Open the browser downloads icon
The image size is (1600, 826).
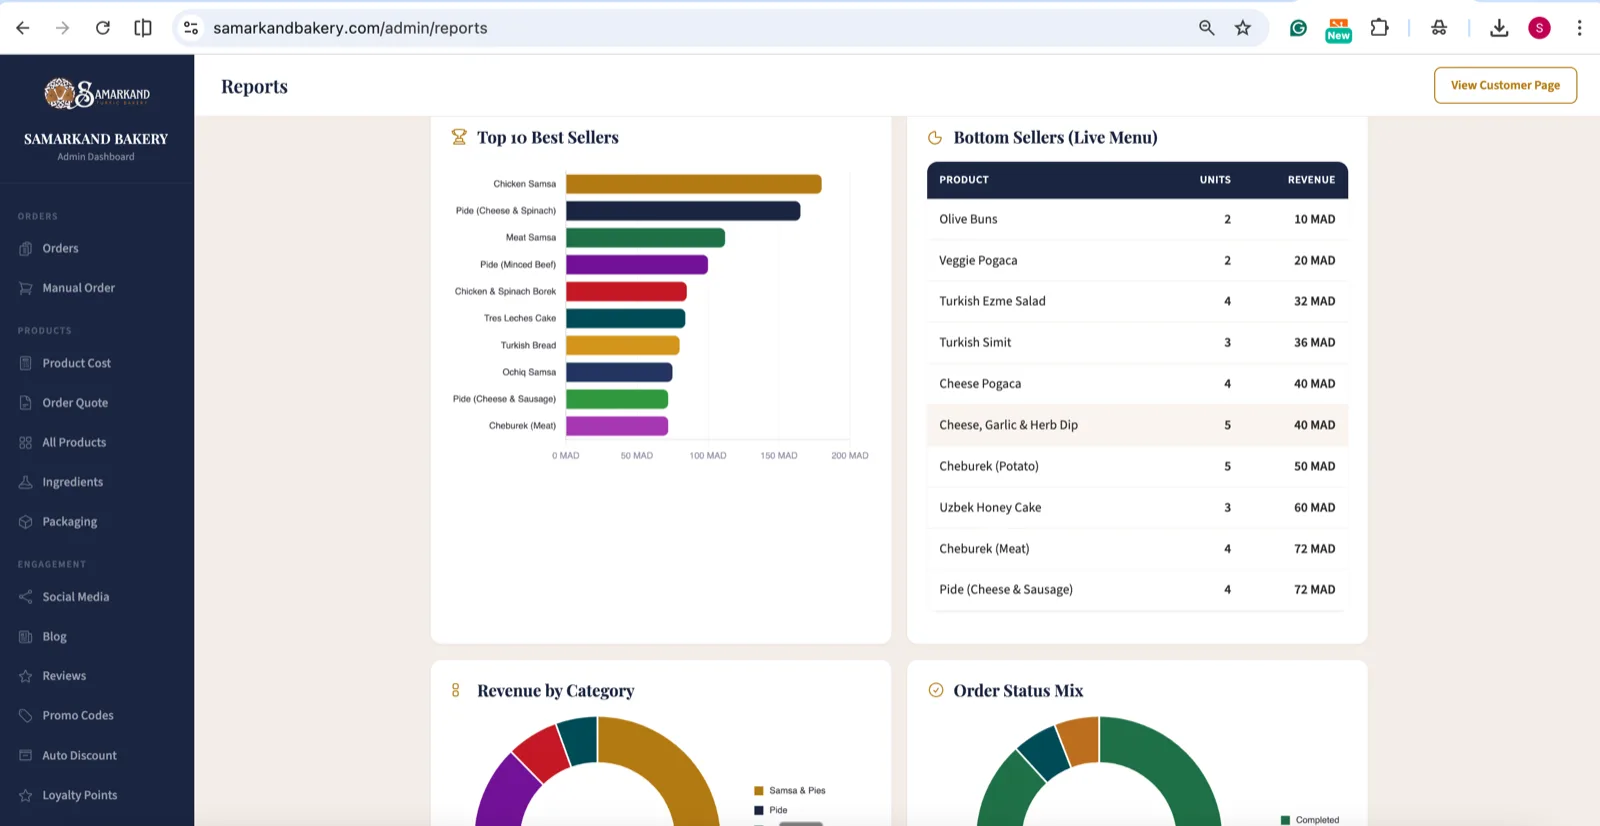coord(1499,28)
